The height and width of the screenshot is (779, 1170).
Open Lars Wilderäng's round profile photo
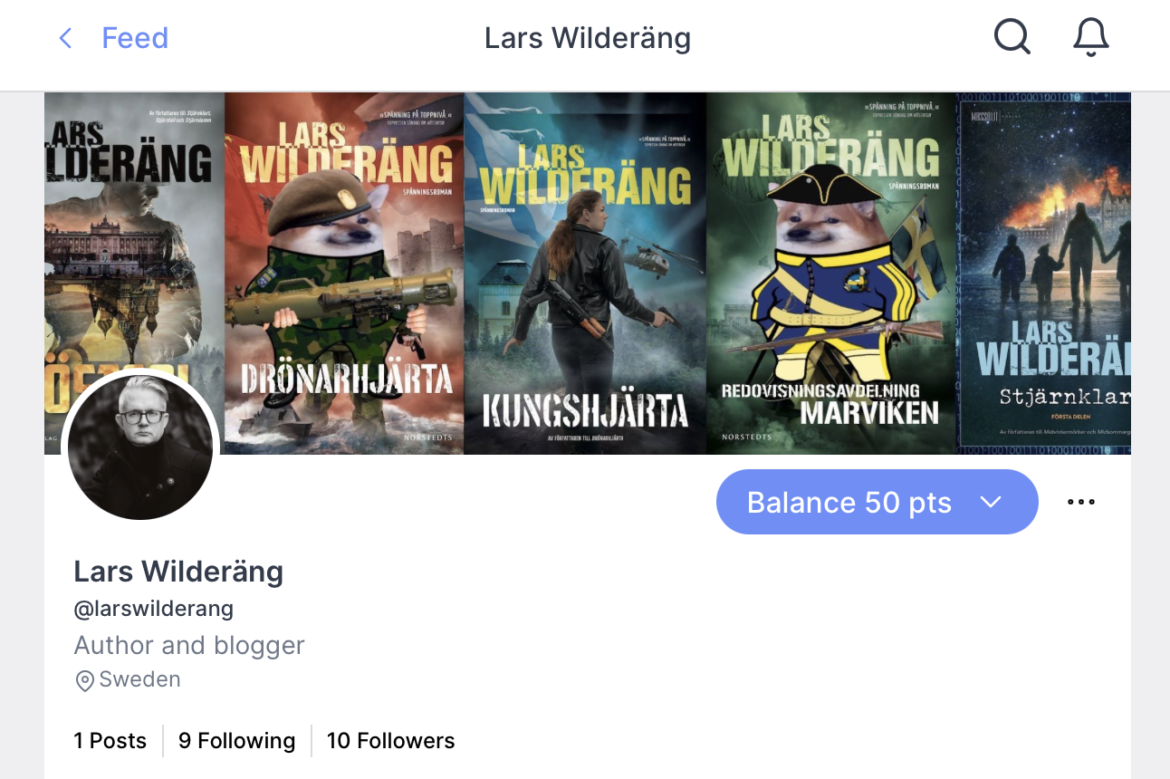140,446
